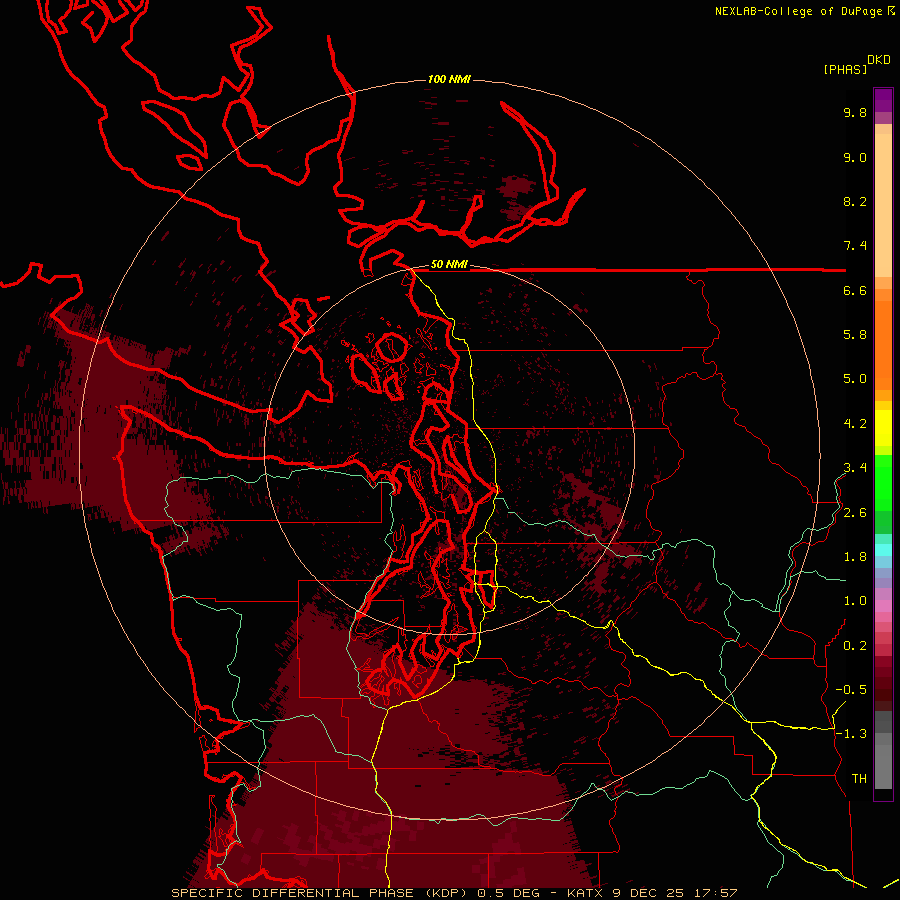Image resolution: width=900 pixels, height=900 pixels.
Task: Click the [PHAS] legend header label
Action: (845, 69)
